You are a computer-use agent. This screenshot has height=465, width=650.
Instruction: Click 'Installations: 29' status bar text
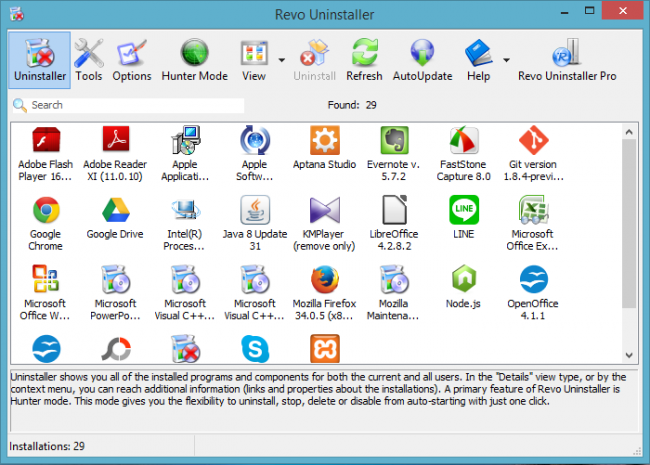[47, 446]
